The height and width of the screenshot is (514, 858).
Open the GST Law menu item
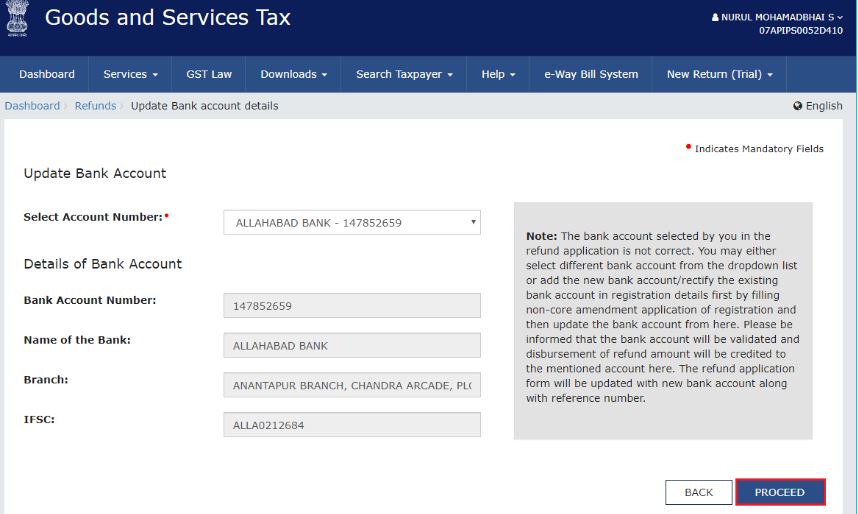click(208, 74)
